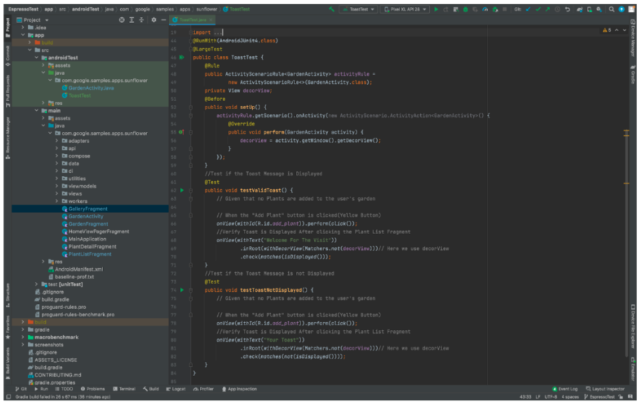The height and width of the screenshot is (405, 640).
Task: Click the Git update project blue arrow
Action: (x=529, y=9)
